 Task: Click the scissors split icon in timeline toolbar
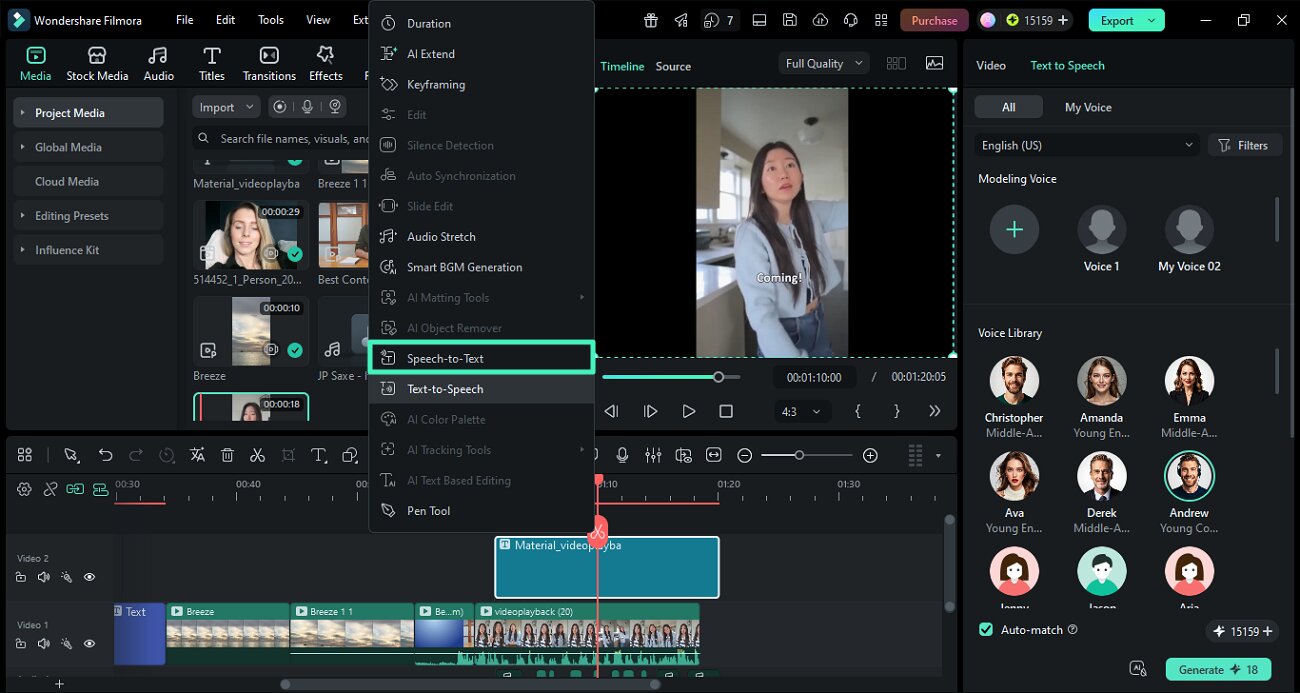click(x=257, y=455)
